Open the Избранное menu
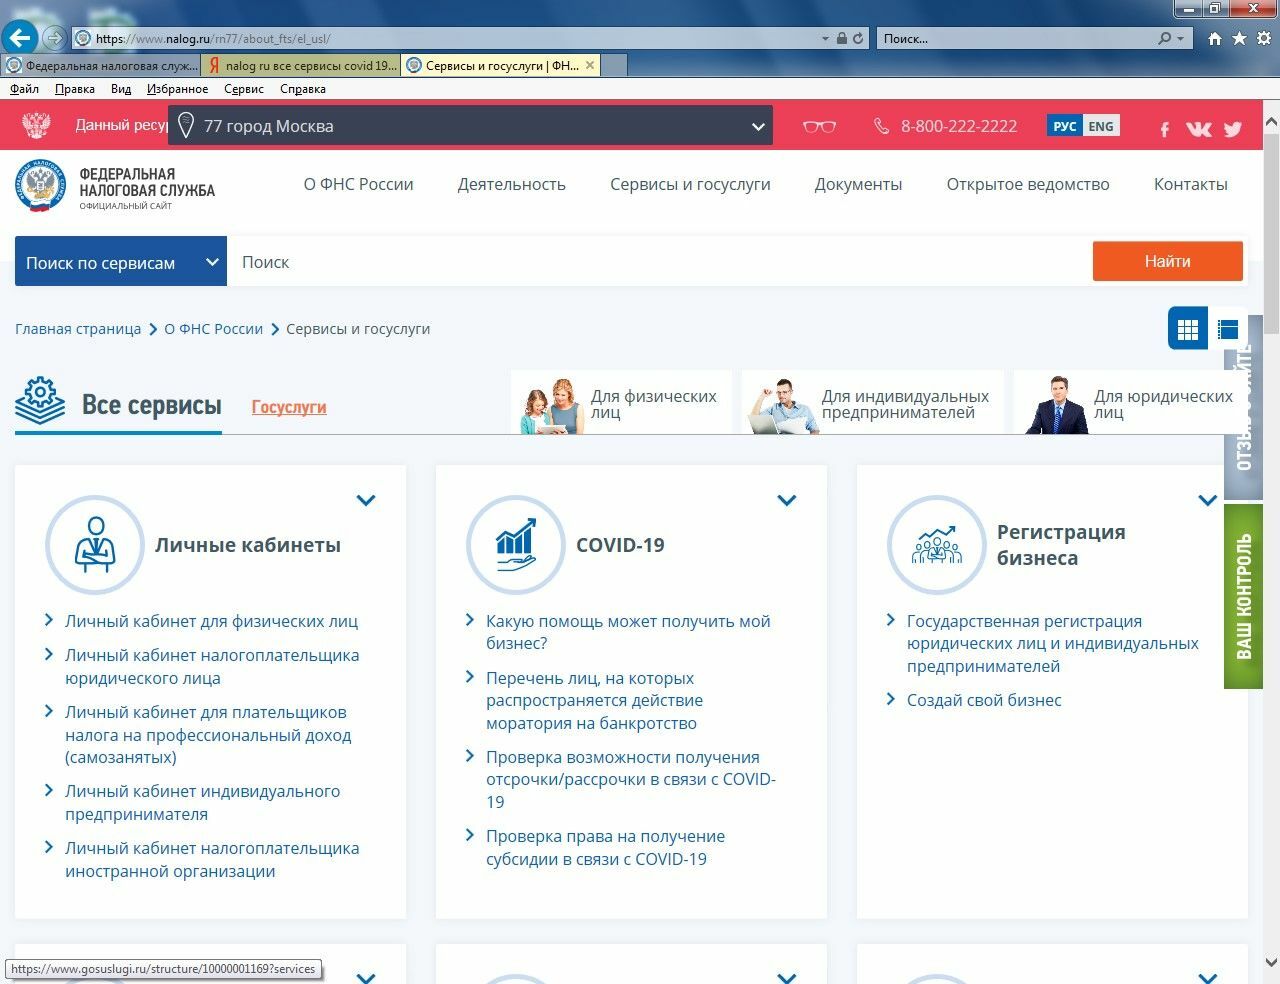 point(177,89)
